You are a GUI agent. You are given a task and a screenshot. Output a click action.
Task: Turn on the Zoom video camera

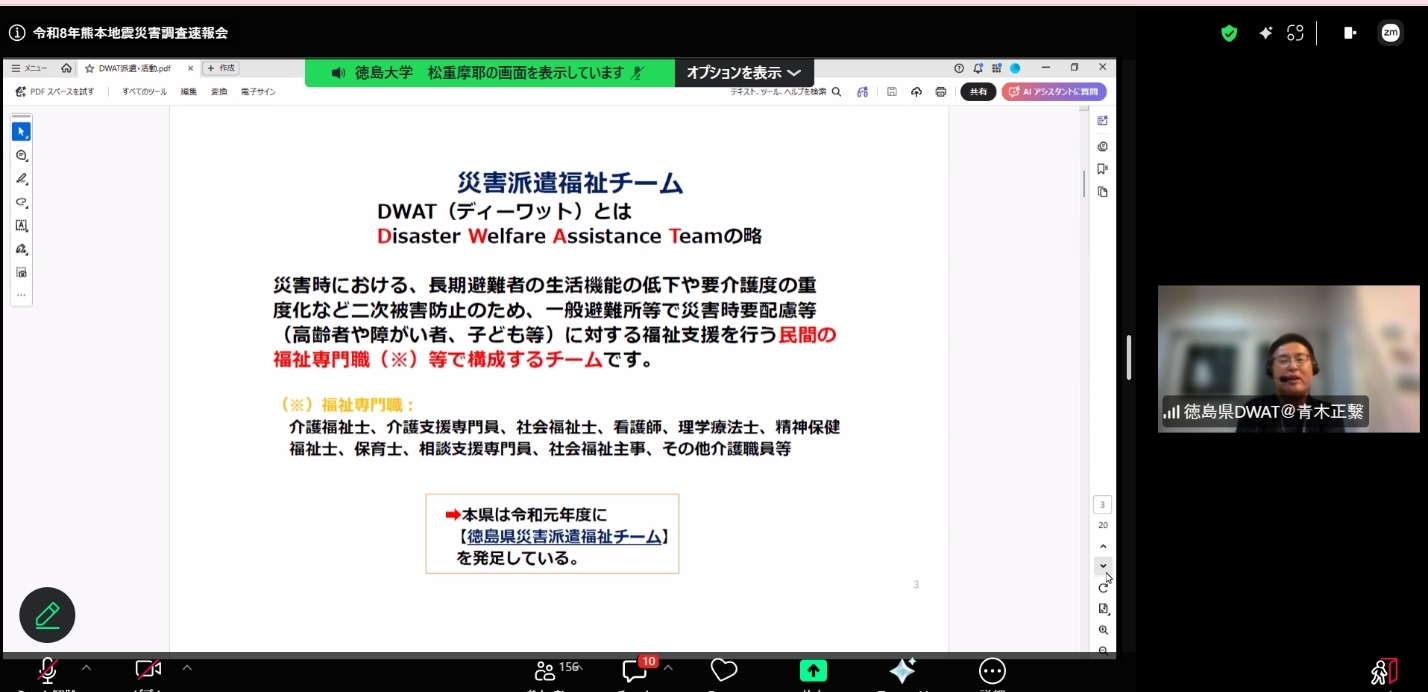click(x=148, y=670)
